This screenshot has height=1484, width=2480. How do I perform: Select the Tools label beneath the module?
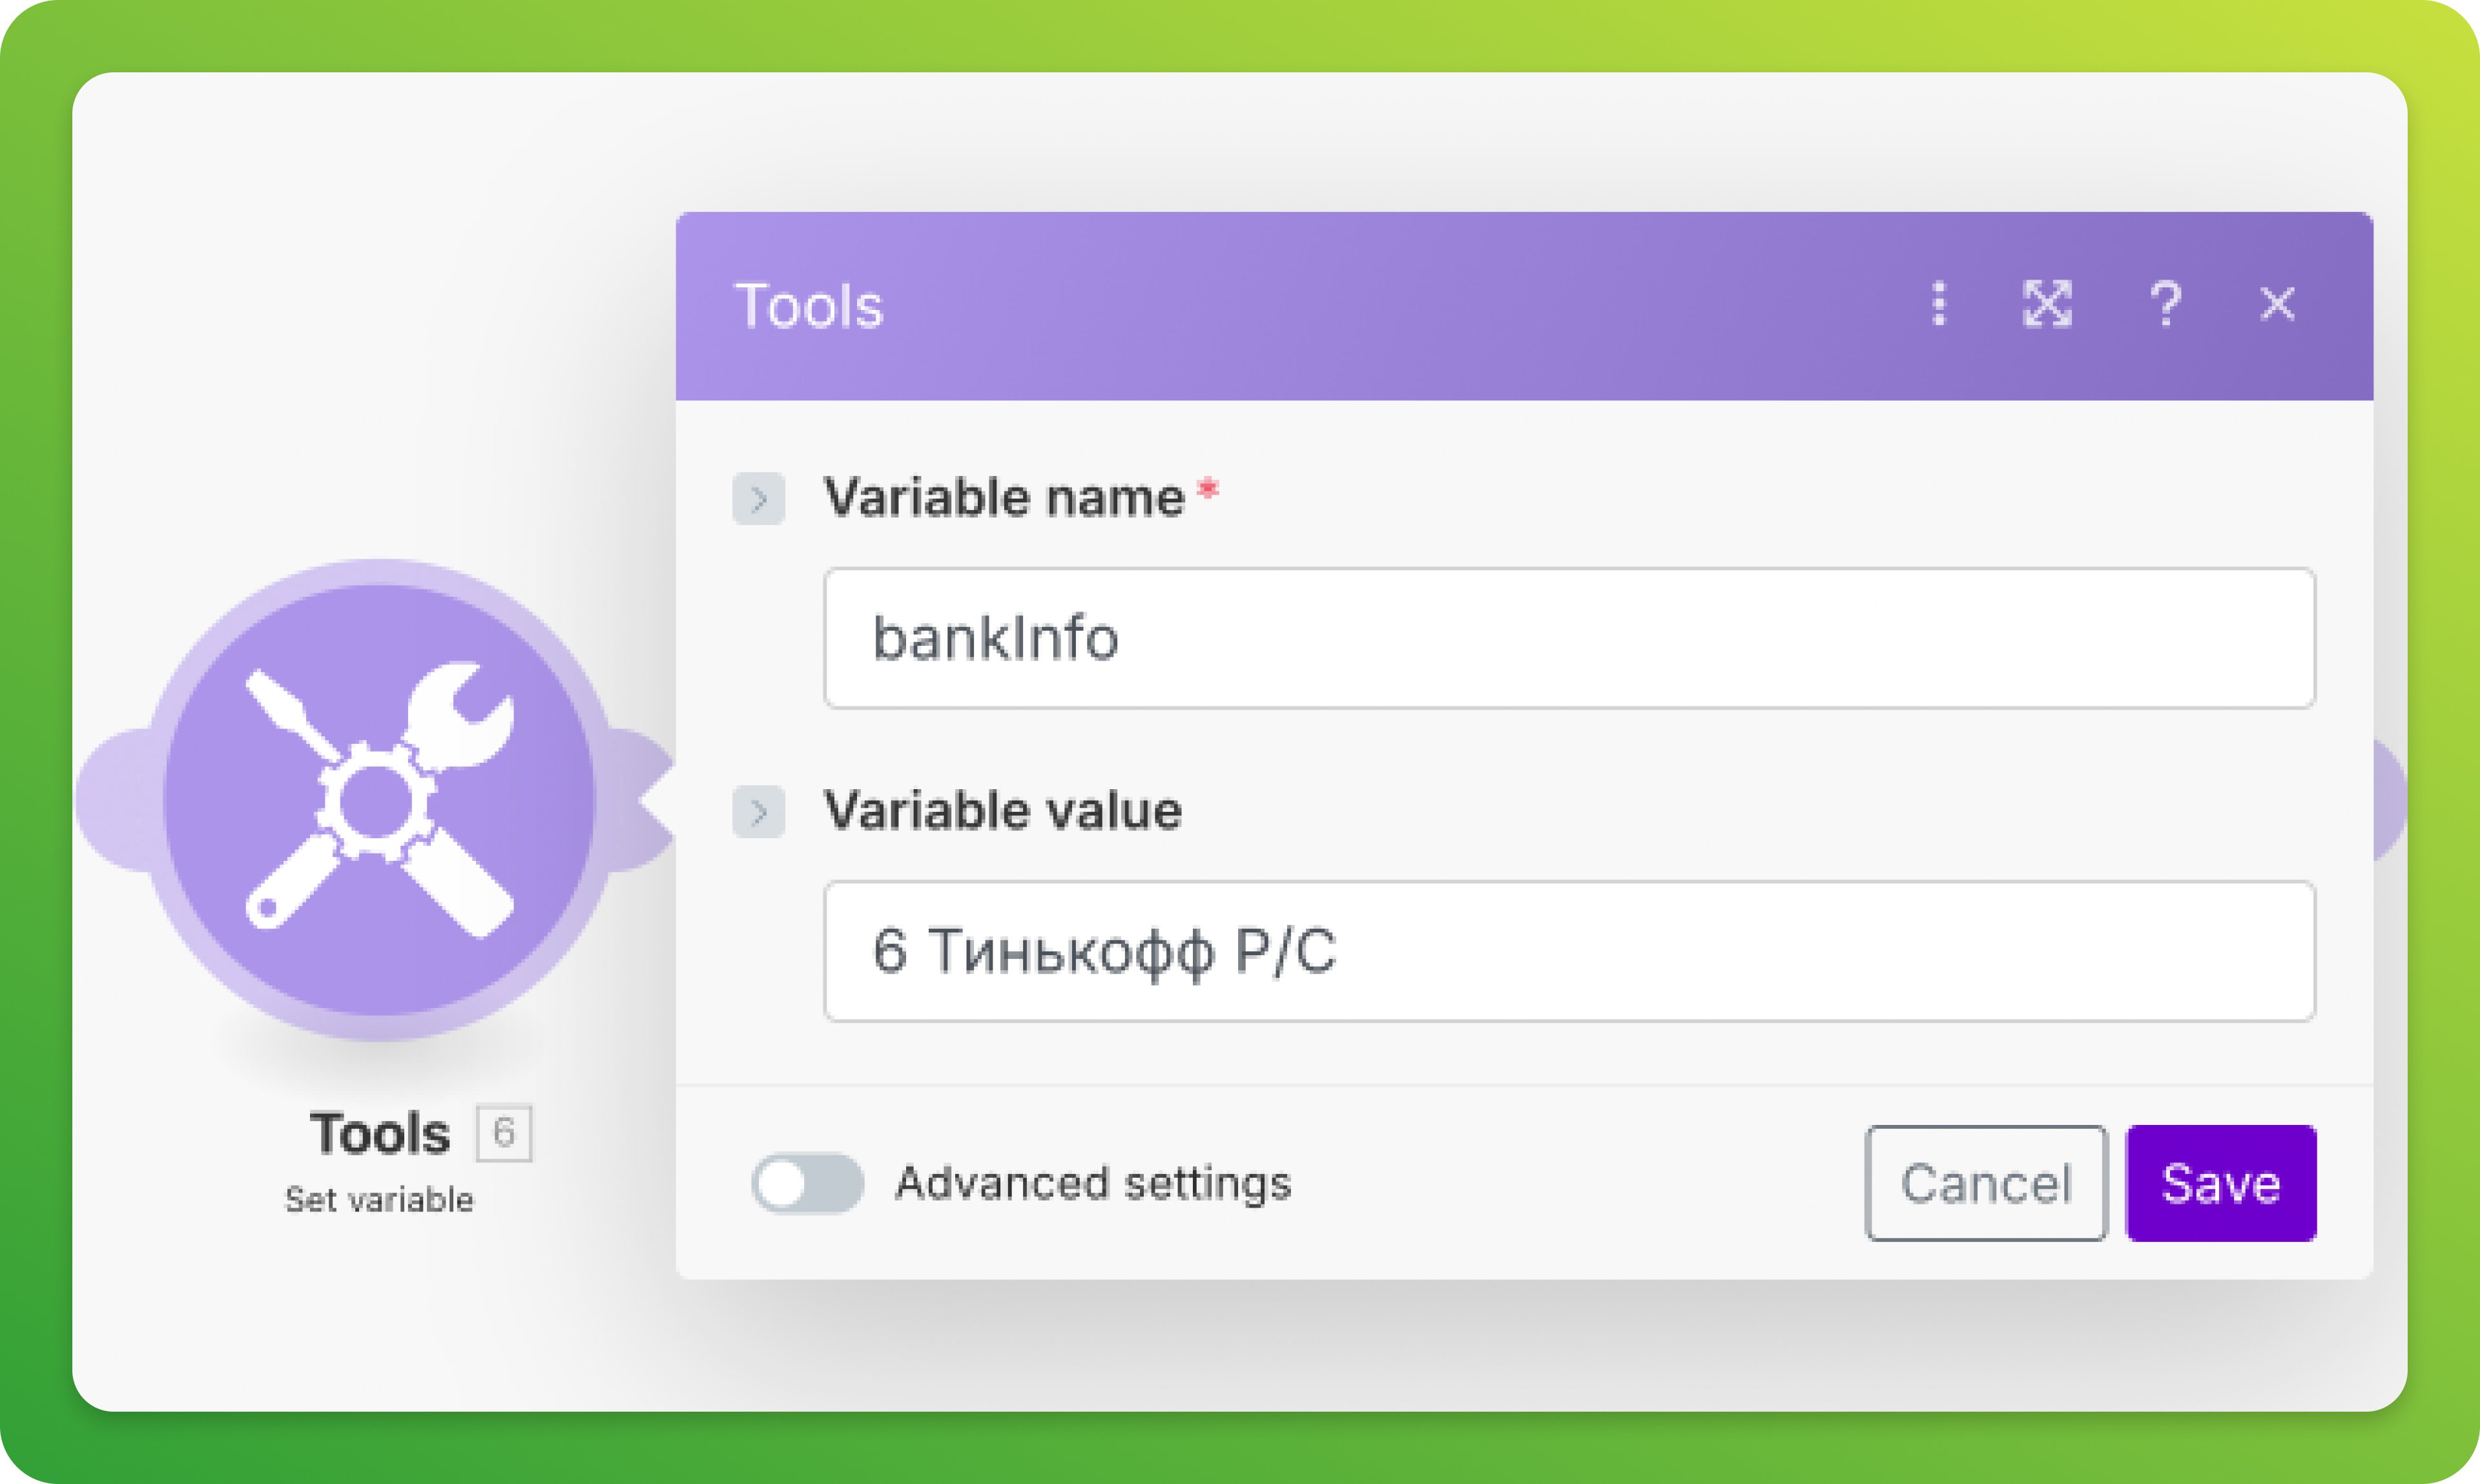pyautogui.click(x=380, y=1134)
